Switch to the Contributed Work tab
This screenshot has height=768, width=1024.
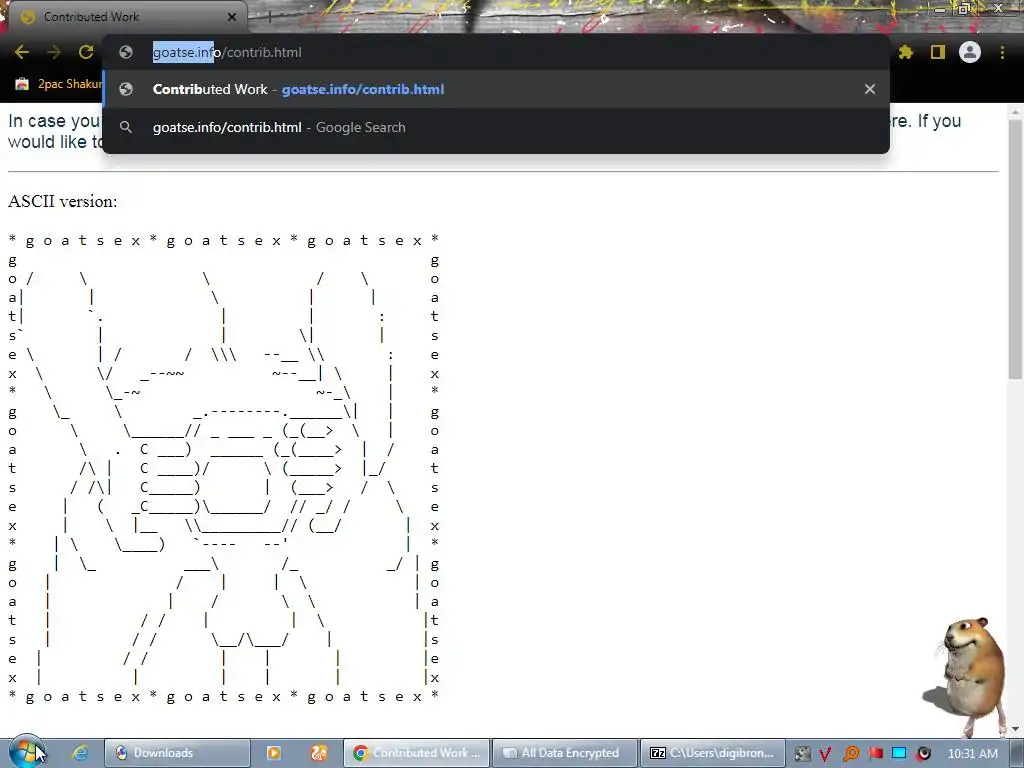(124, 17)
